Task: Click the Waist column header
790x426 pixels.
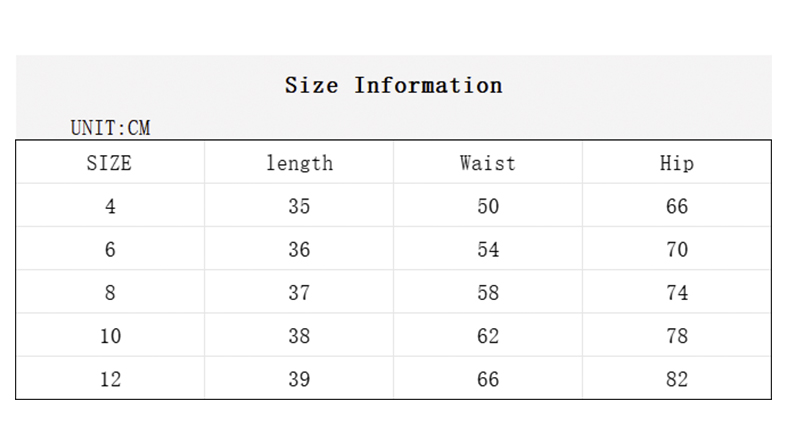Action: [488, 163]
